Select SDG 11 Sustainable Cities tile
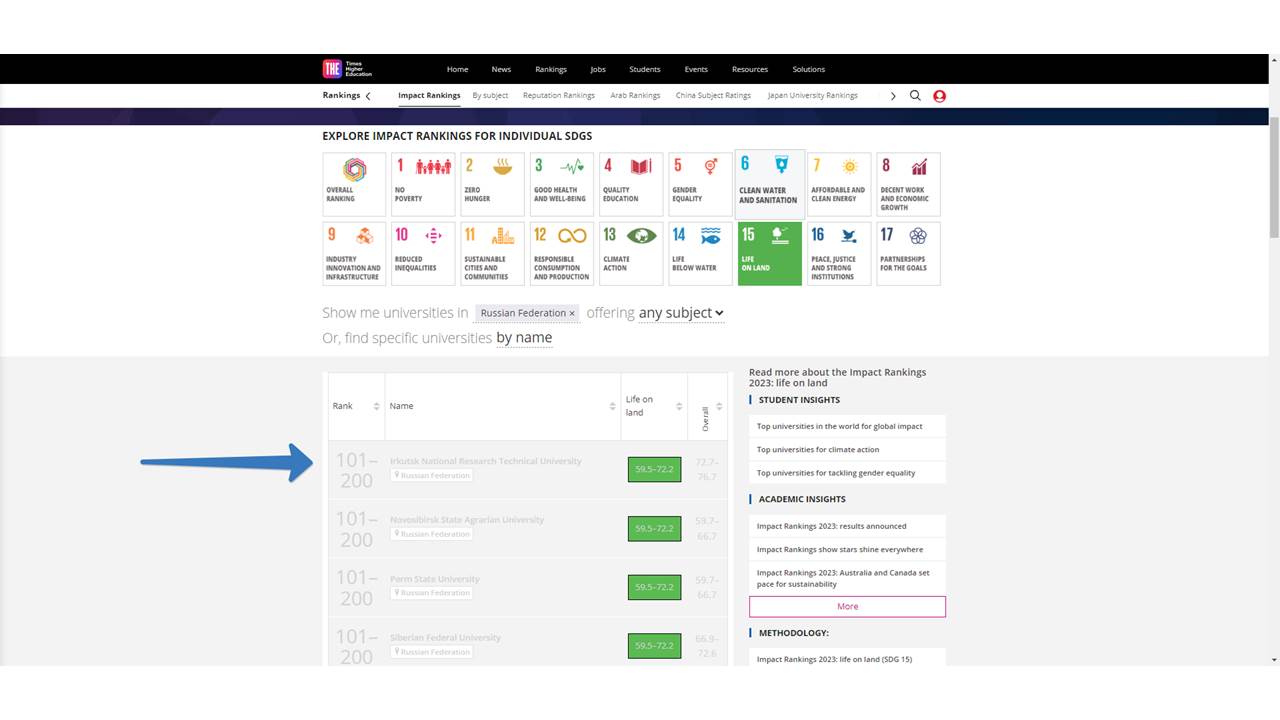1280x720 pixels. (x=493, y=254)
